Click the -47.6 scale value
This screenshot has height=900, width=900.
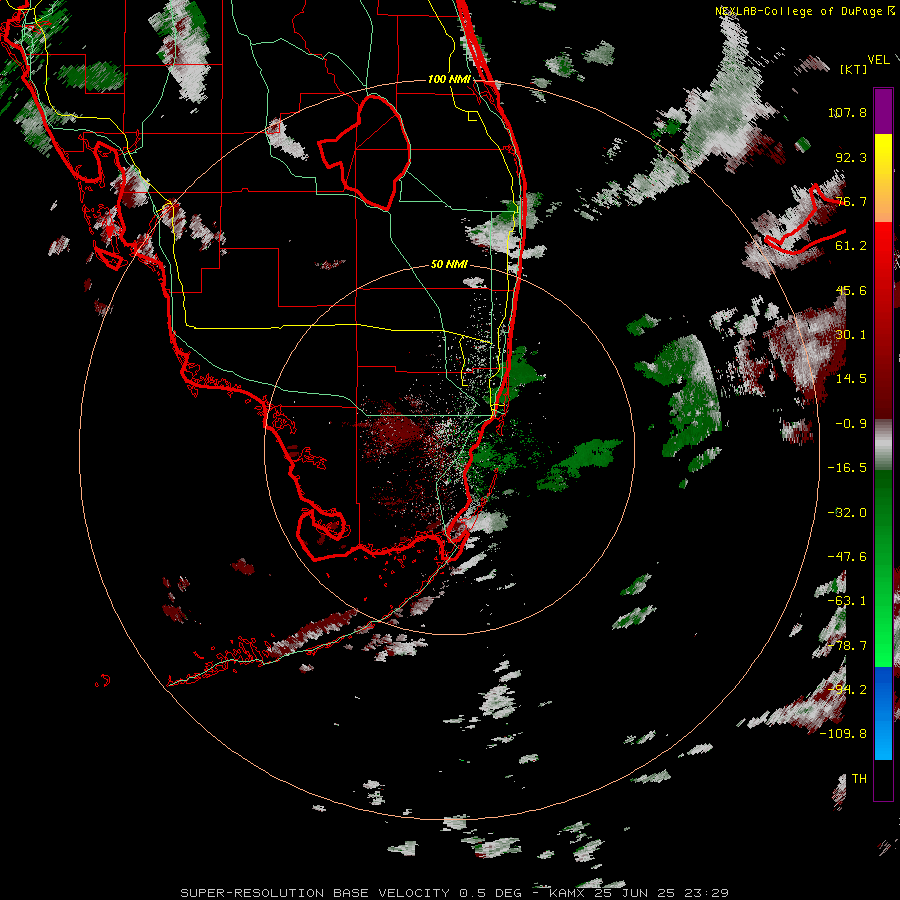[x=847, y=557]
